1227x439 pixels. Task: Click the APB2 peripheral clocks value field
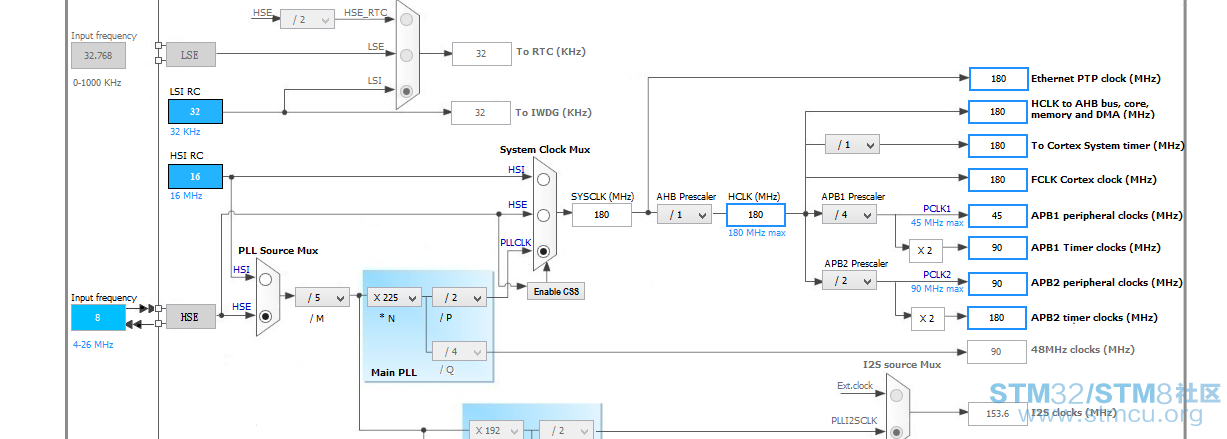coord(998,283)
